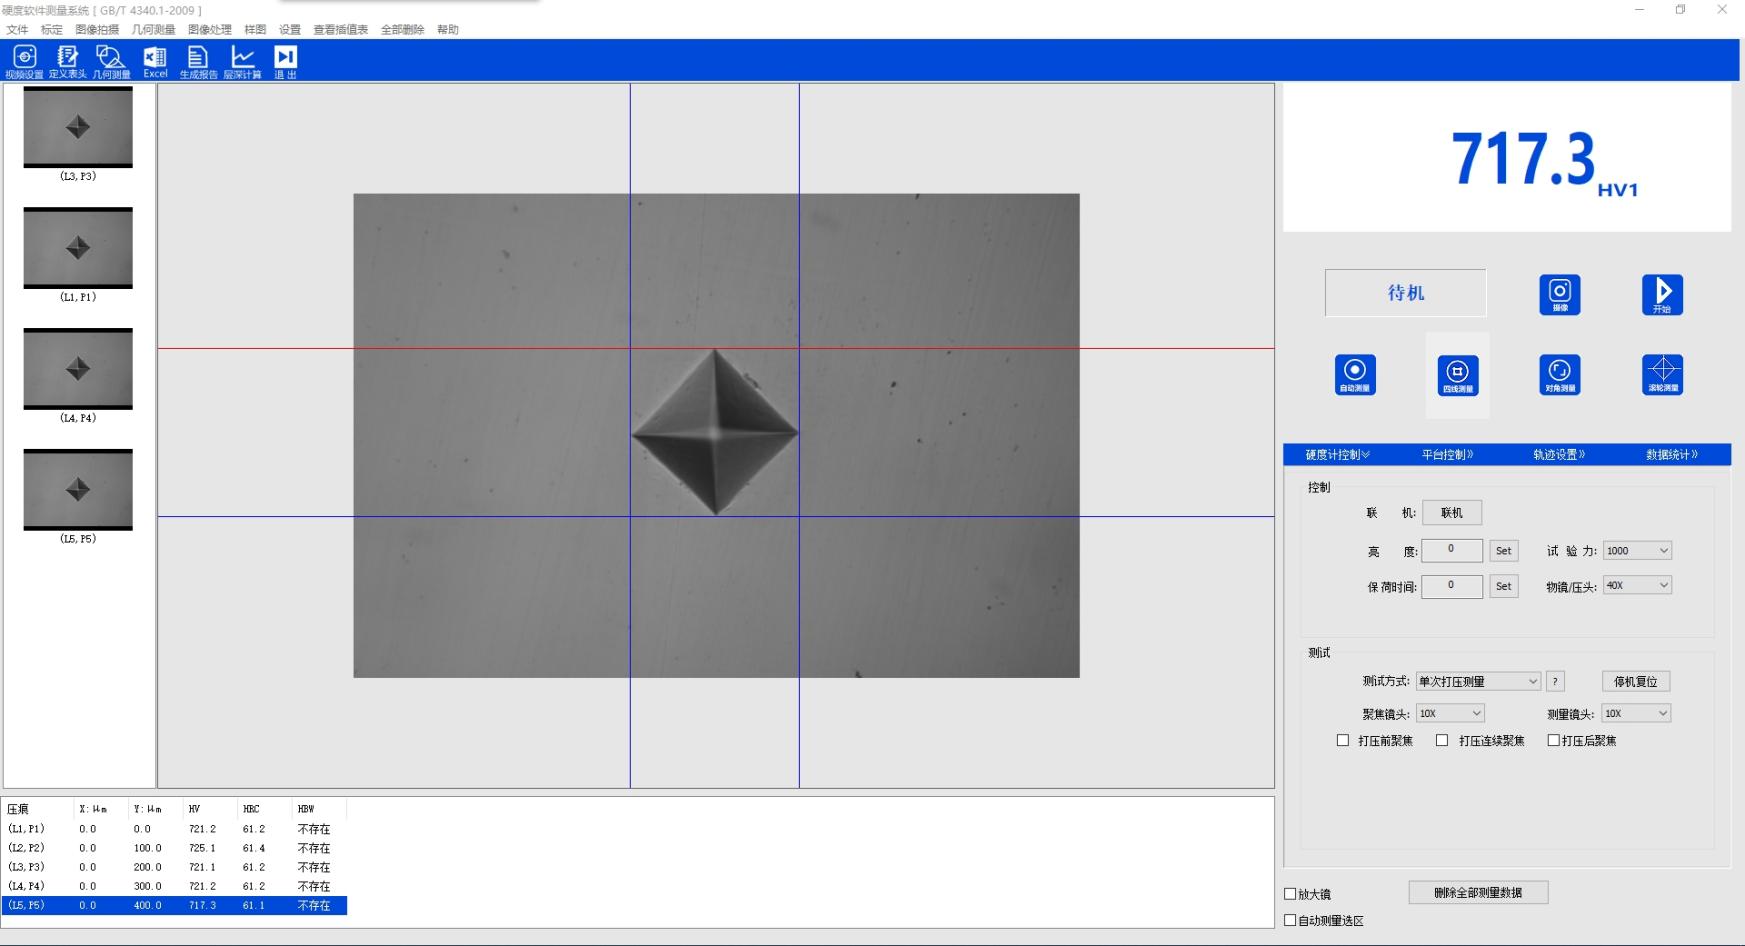Screen dimensions: 1745x946
Task: Click the Excel export toolbar icon
Action: 155,61
